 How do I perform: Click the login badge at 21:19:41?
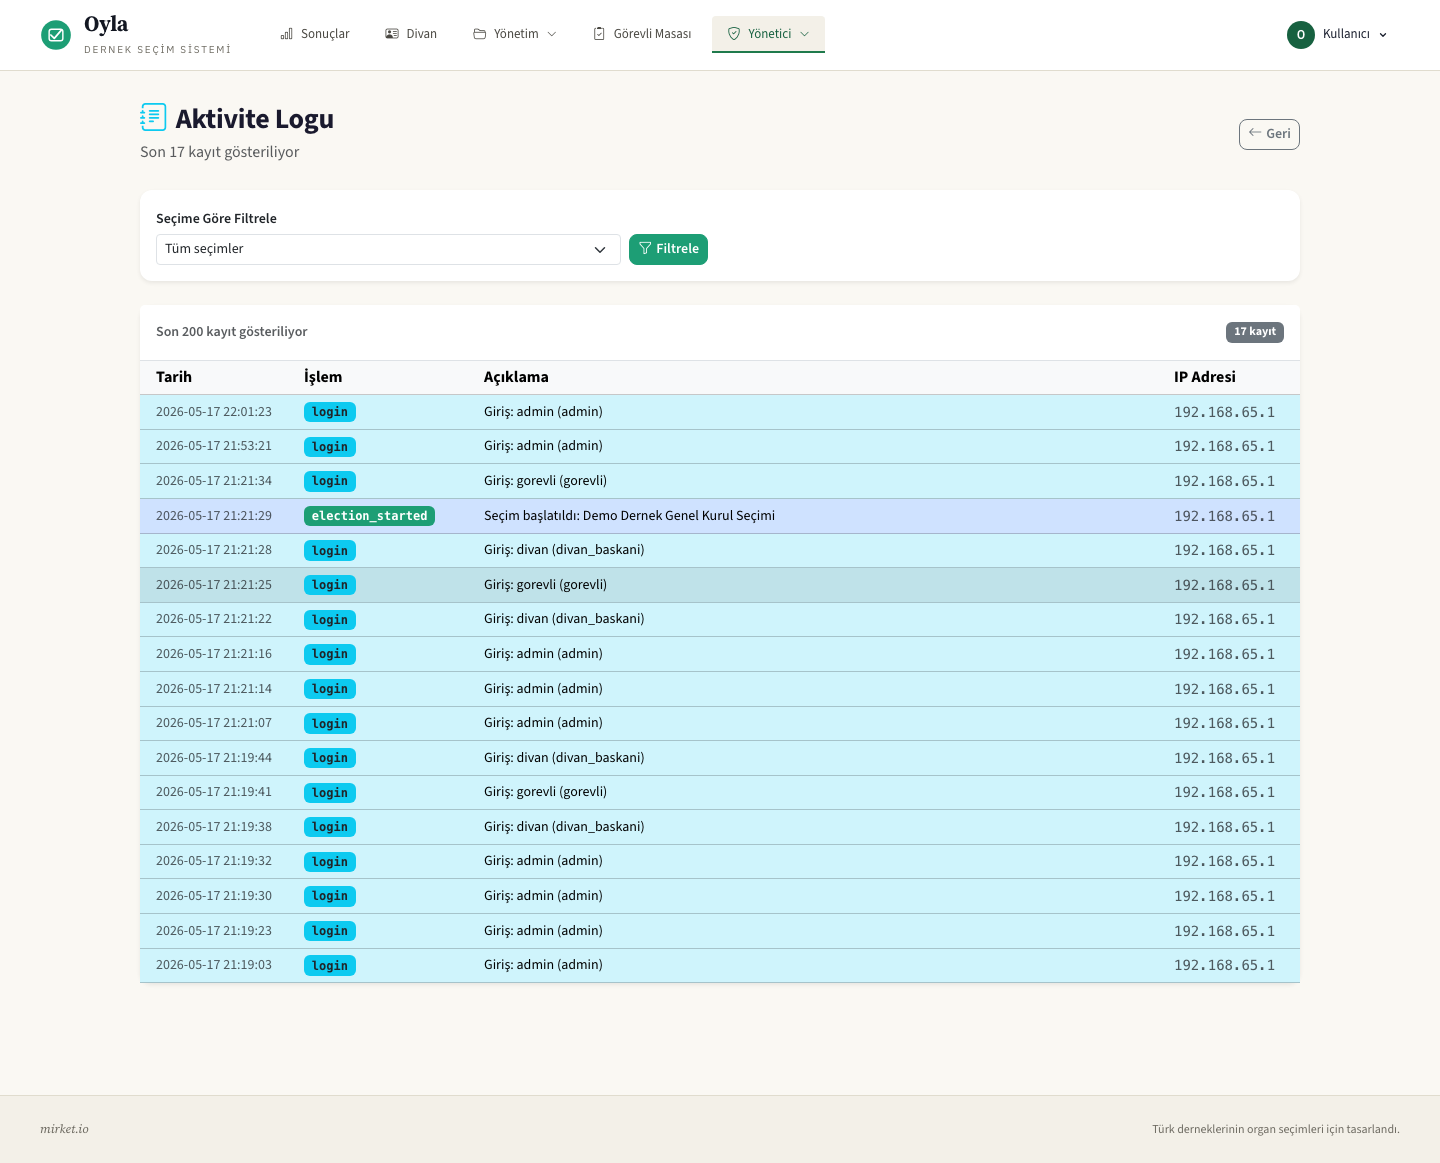point(330,793)
